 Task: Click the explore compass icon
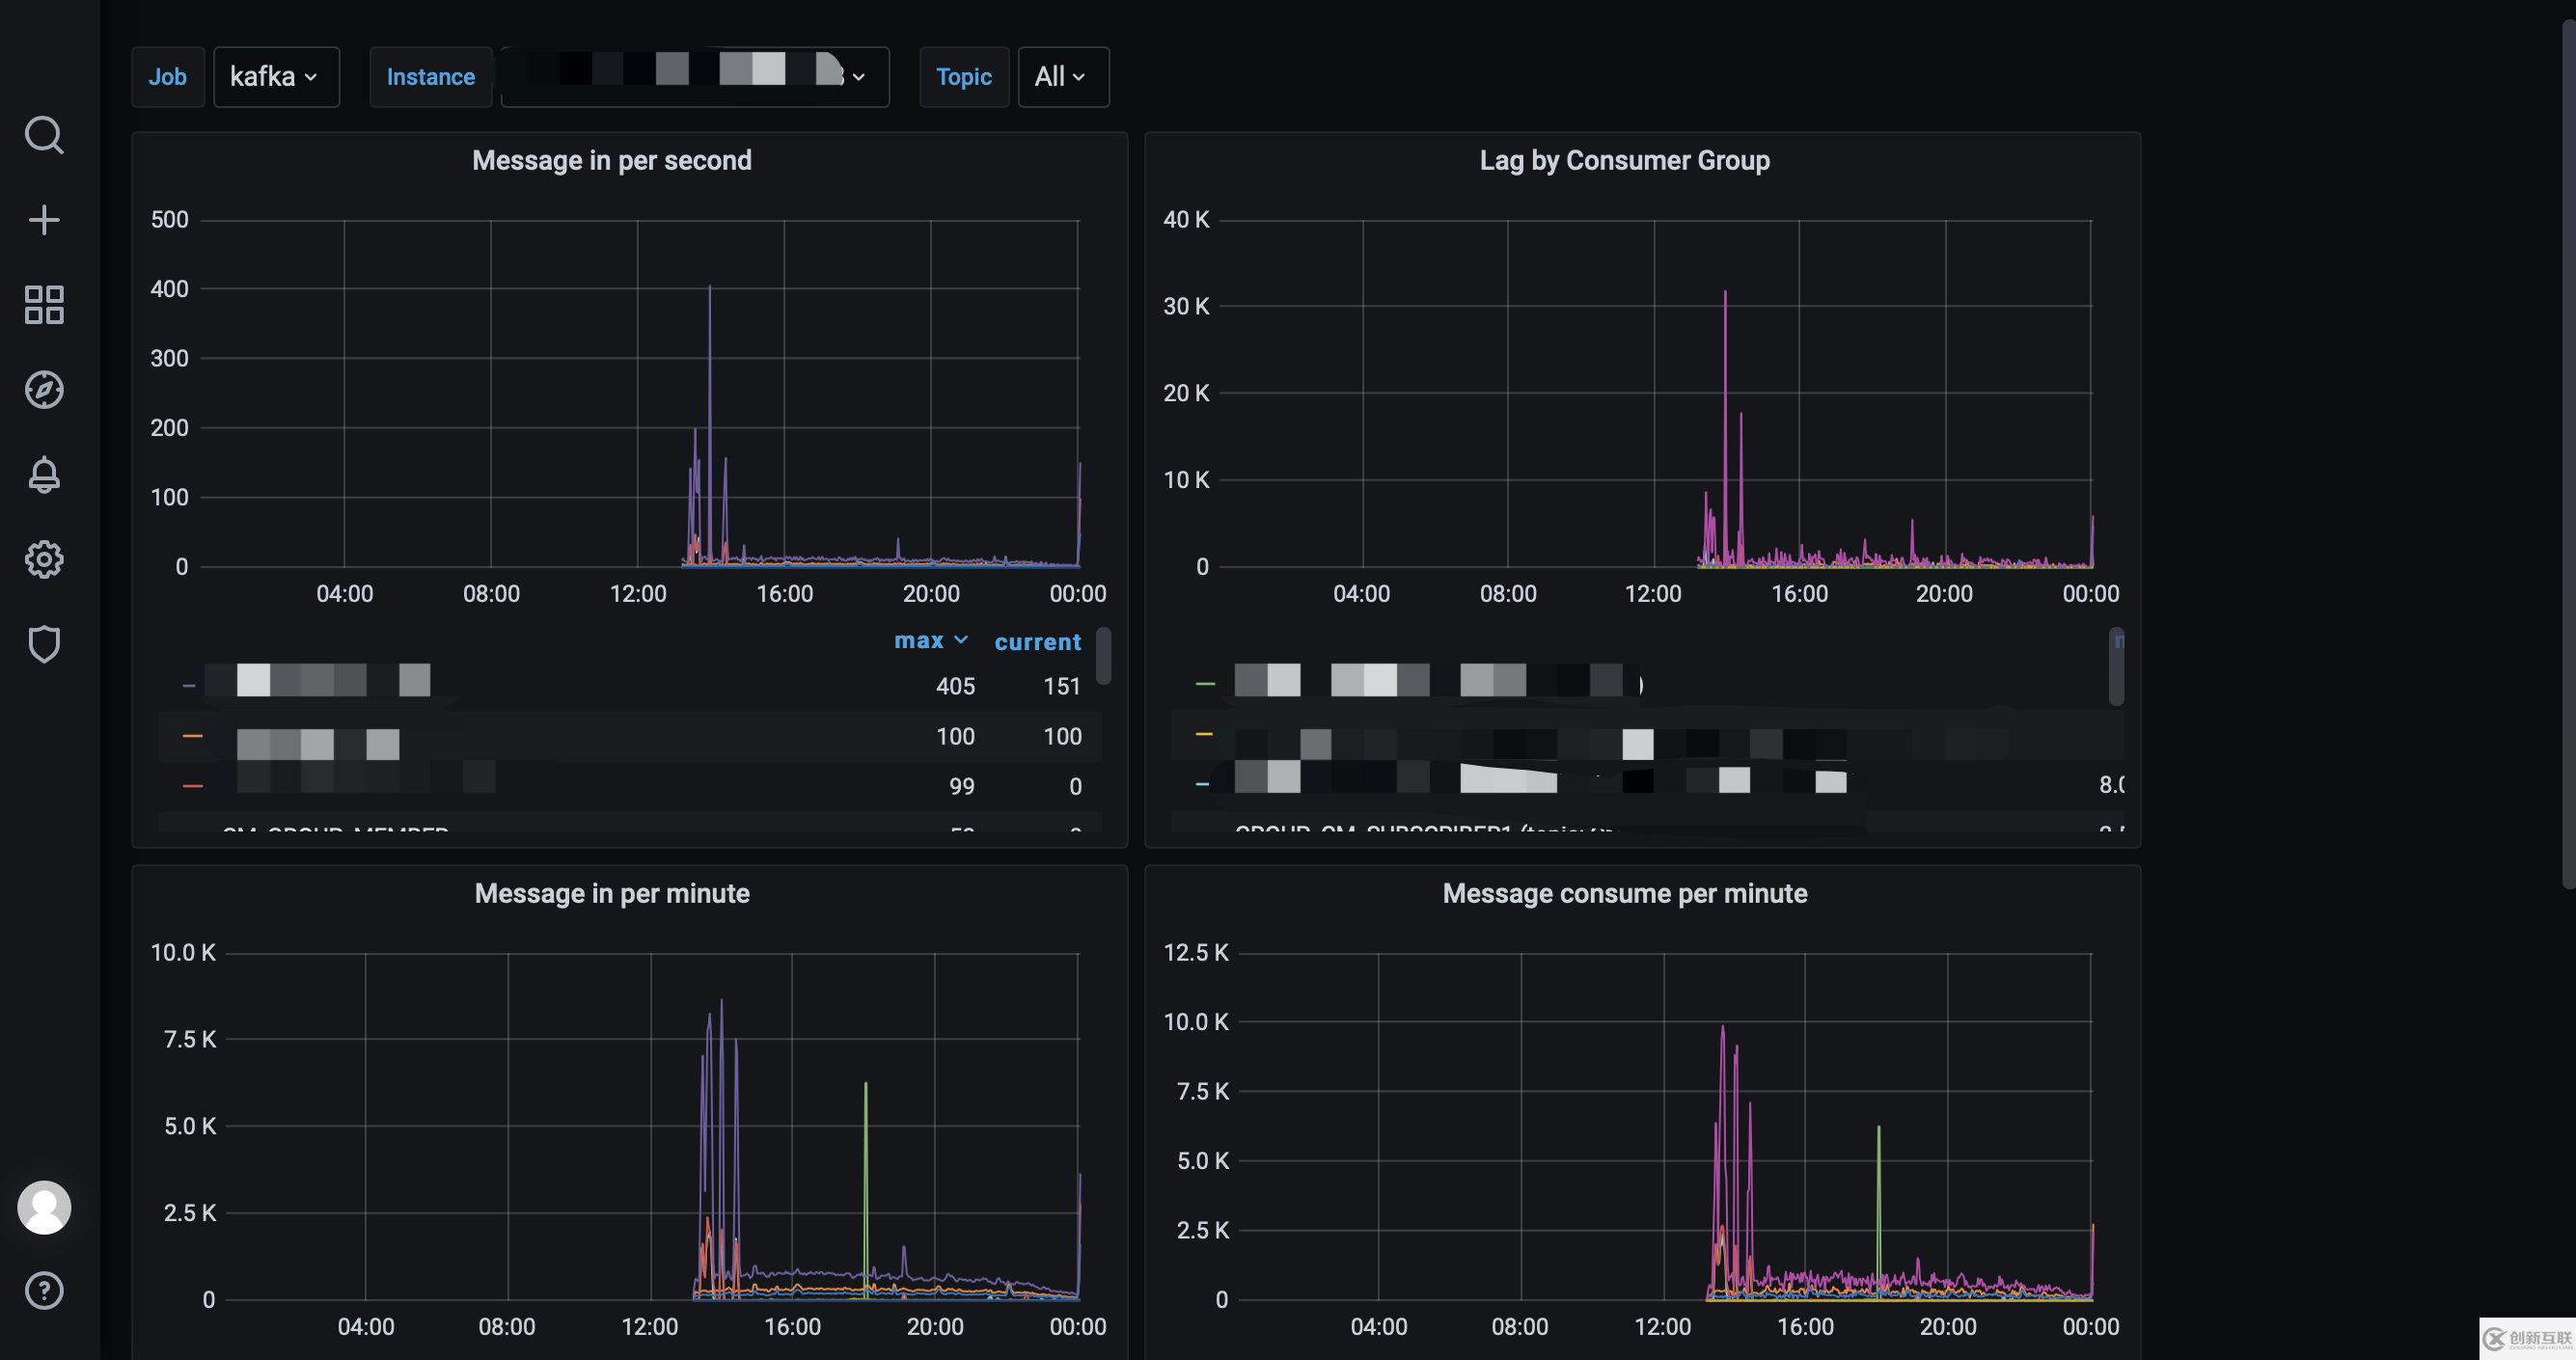click(44, 391)
